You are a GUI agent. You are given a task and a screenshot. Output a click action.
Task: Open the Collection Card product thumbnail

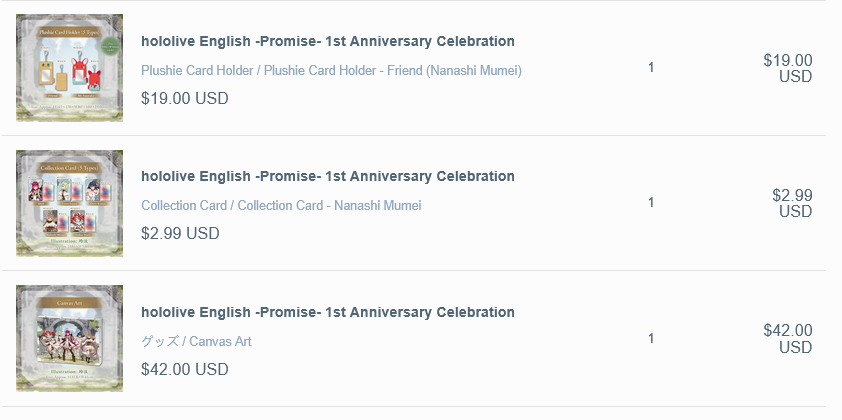point(69,203)
